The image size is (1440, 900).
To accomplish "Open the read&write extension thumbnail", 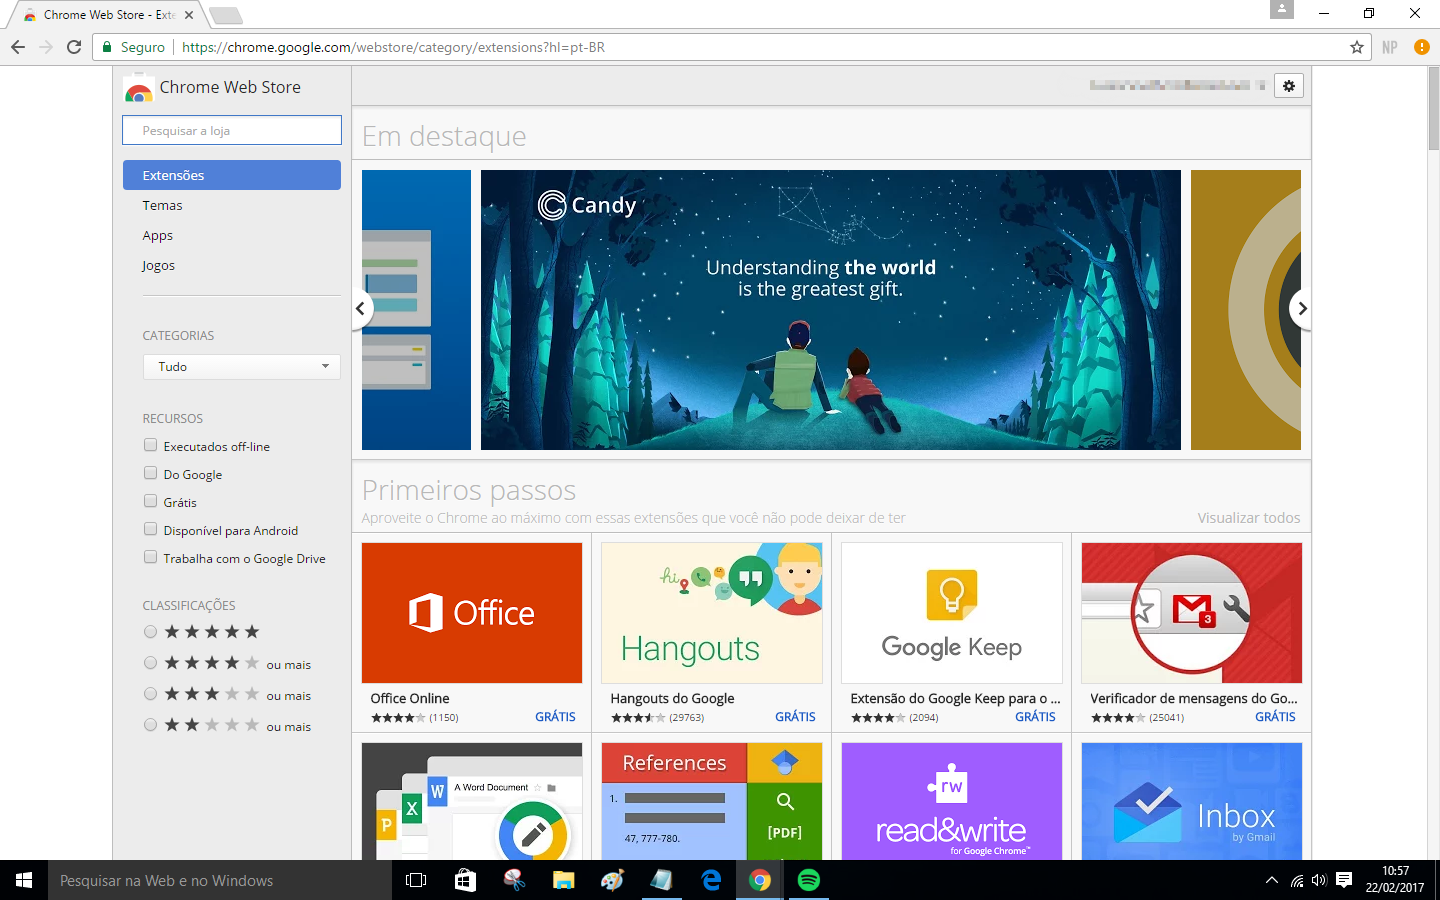I will (952, 801).
